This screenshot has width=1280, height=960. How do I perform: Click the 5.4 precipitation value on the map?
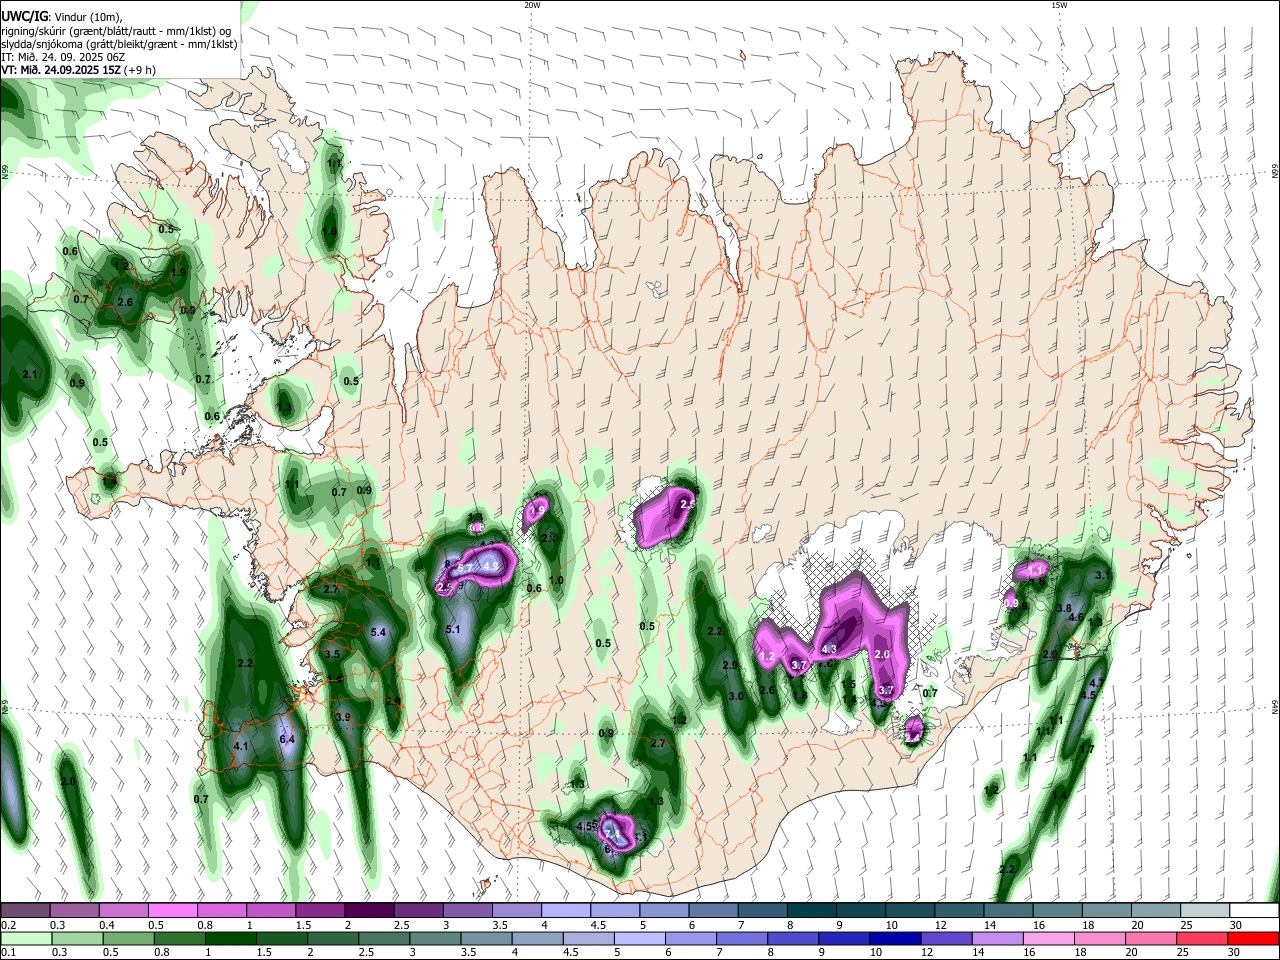pyautogui.click(x=378, y=632)
